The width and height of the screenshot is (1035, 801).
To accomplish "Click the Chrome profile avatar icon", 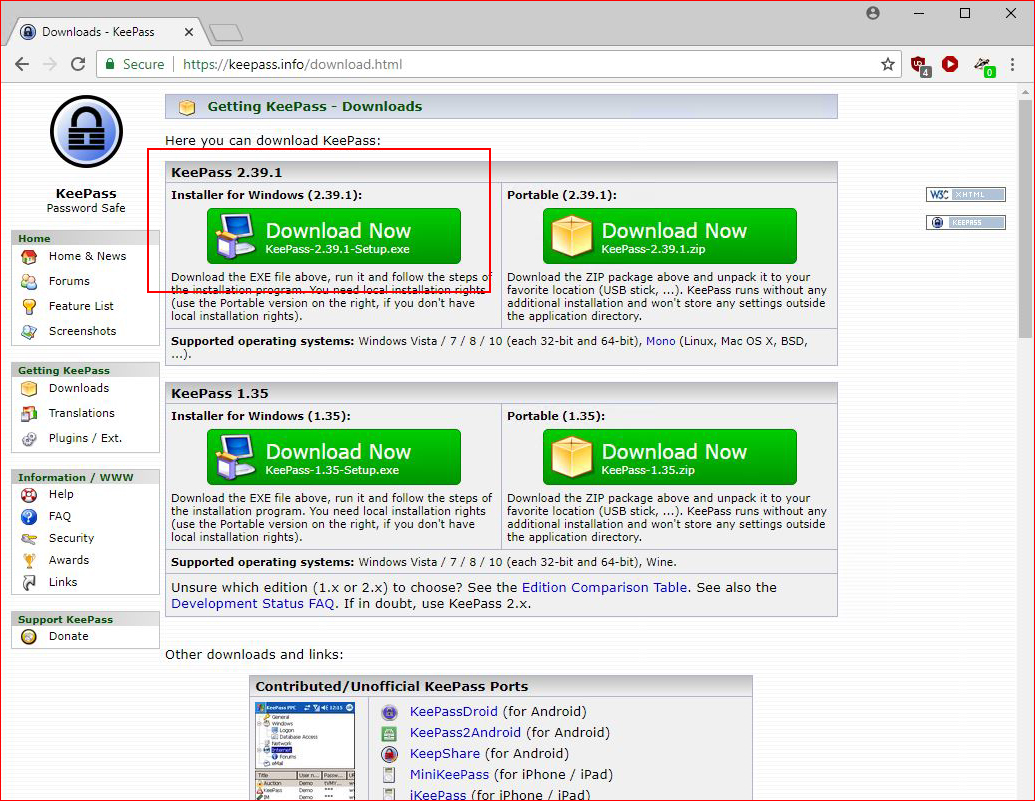I will pos(873,13).
